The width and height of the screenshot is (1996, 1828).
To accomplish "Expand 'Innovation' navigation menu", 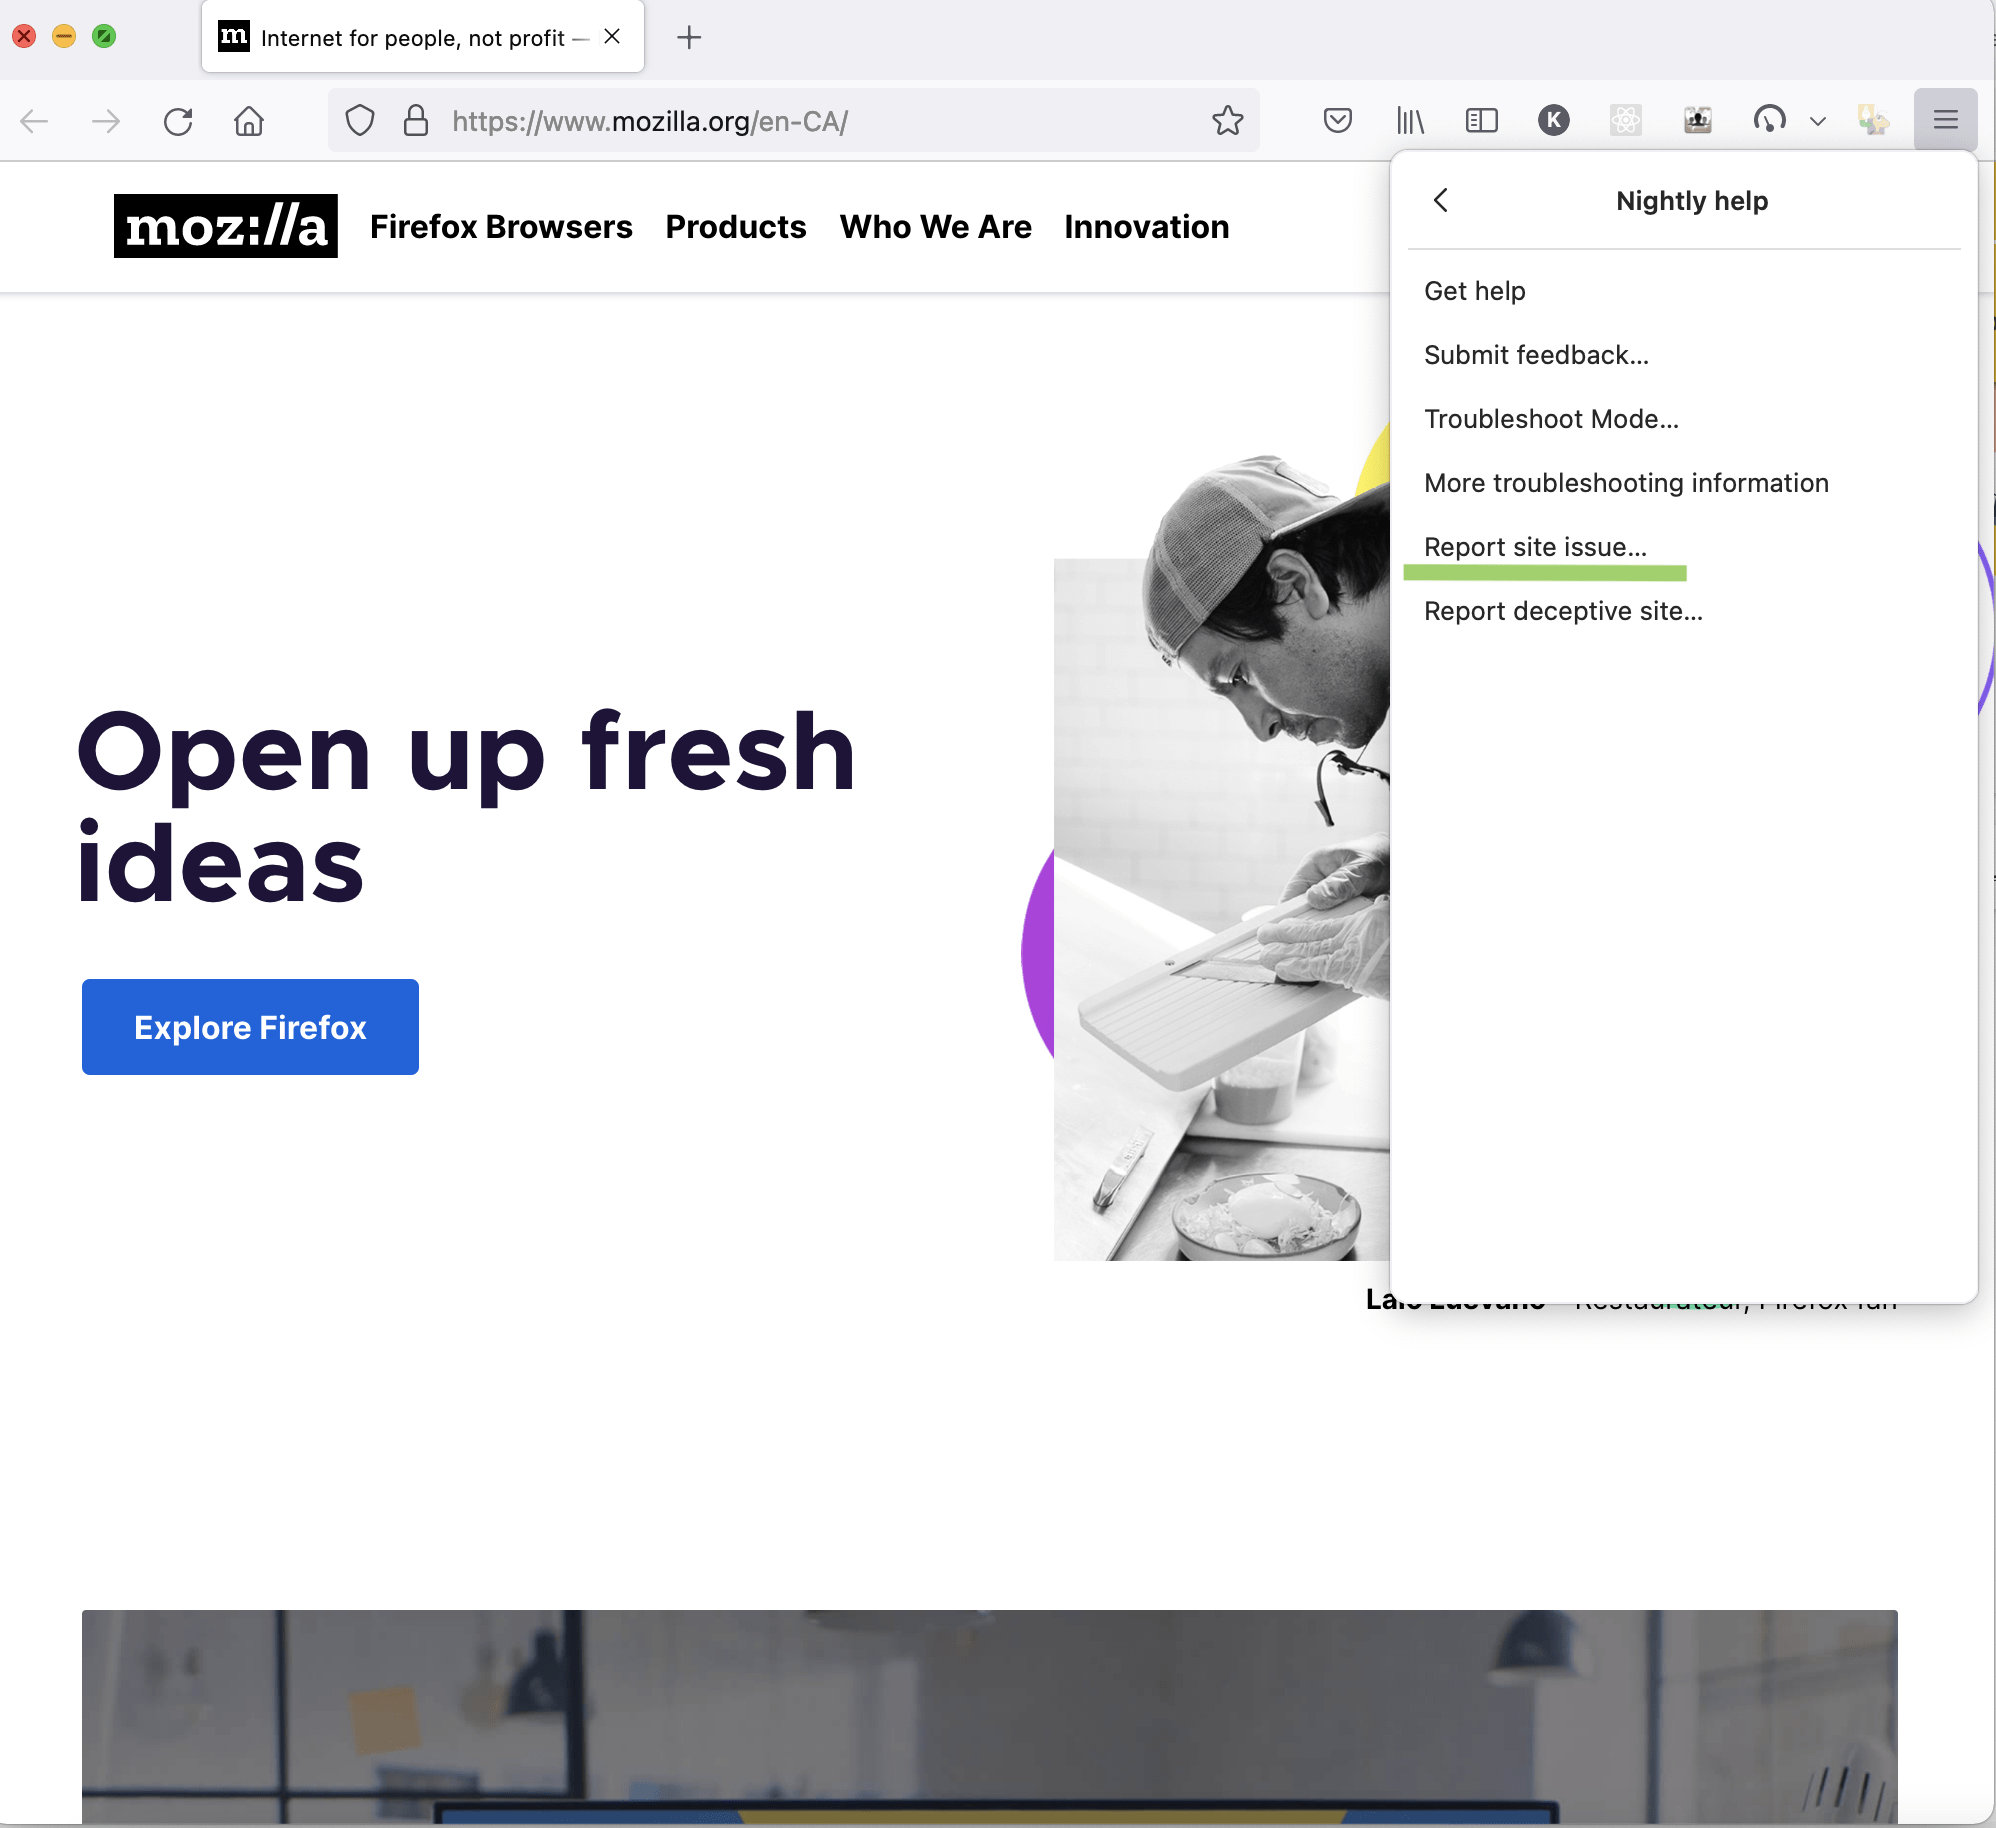I will 1146,226.
